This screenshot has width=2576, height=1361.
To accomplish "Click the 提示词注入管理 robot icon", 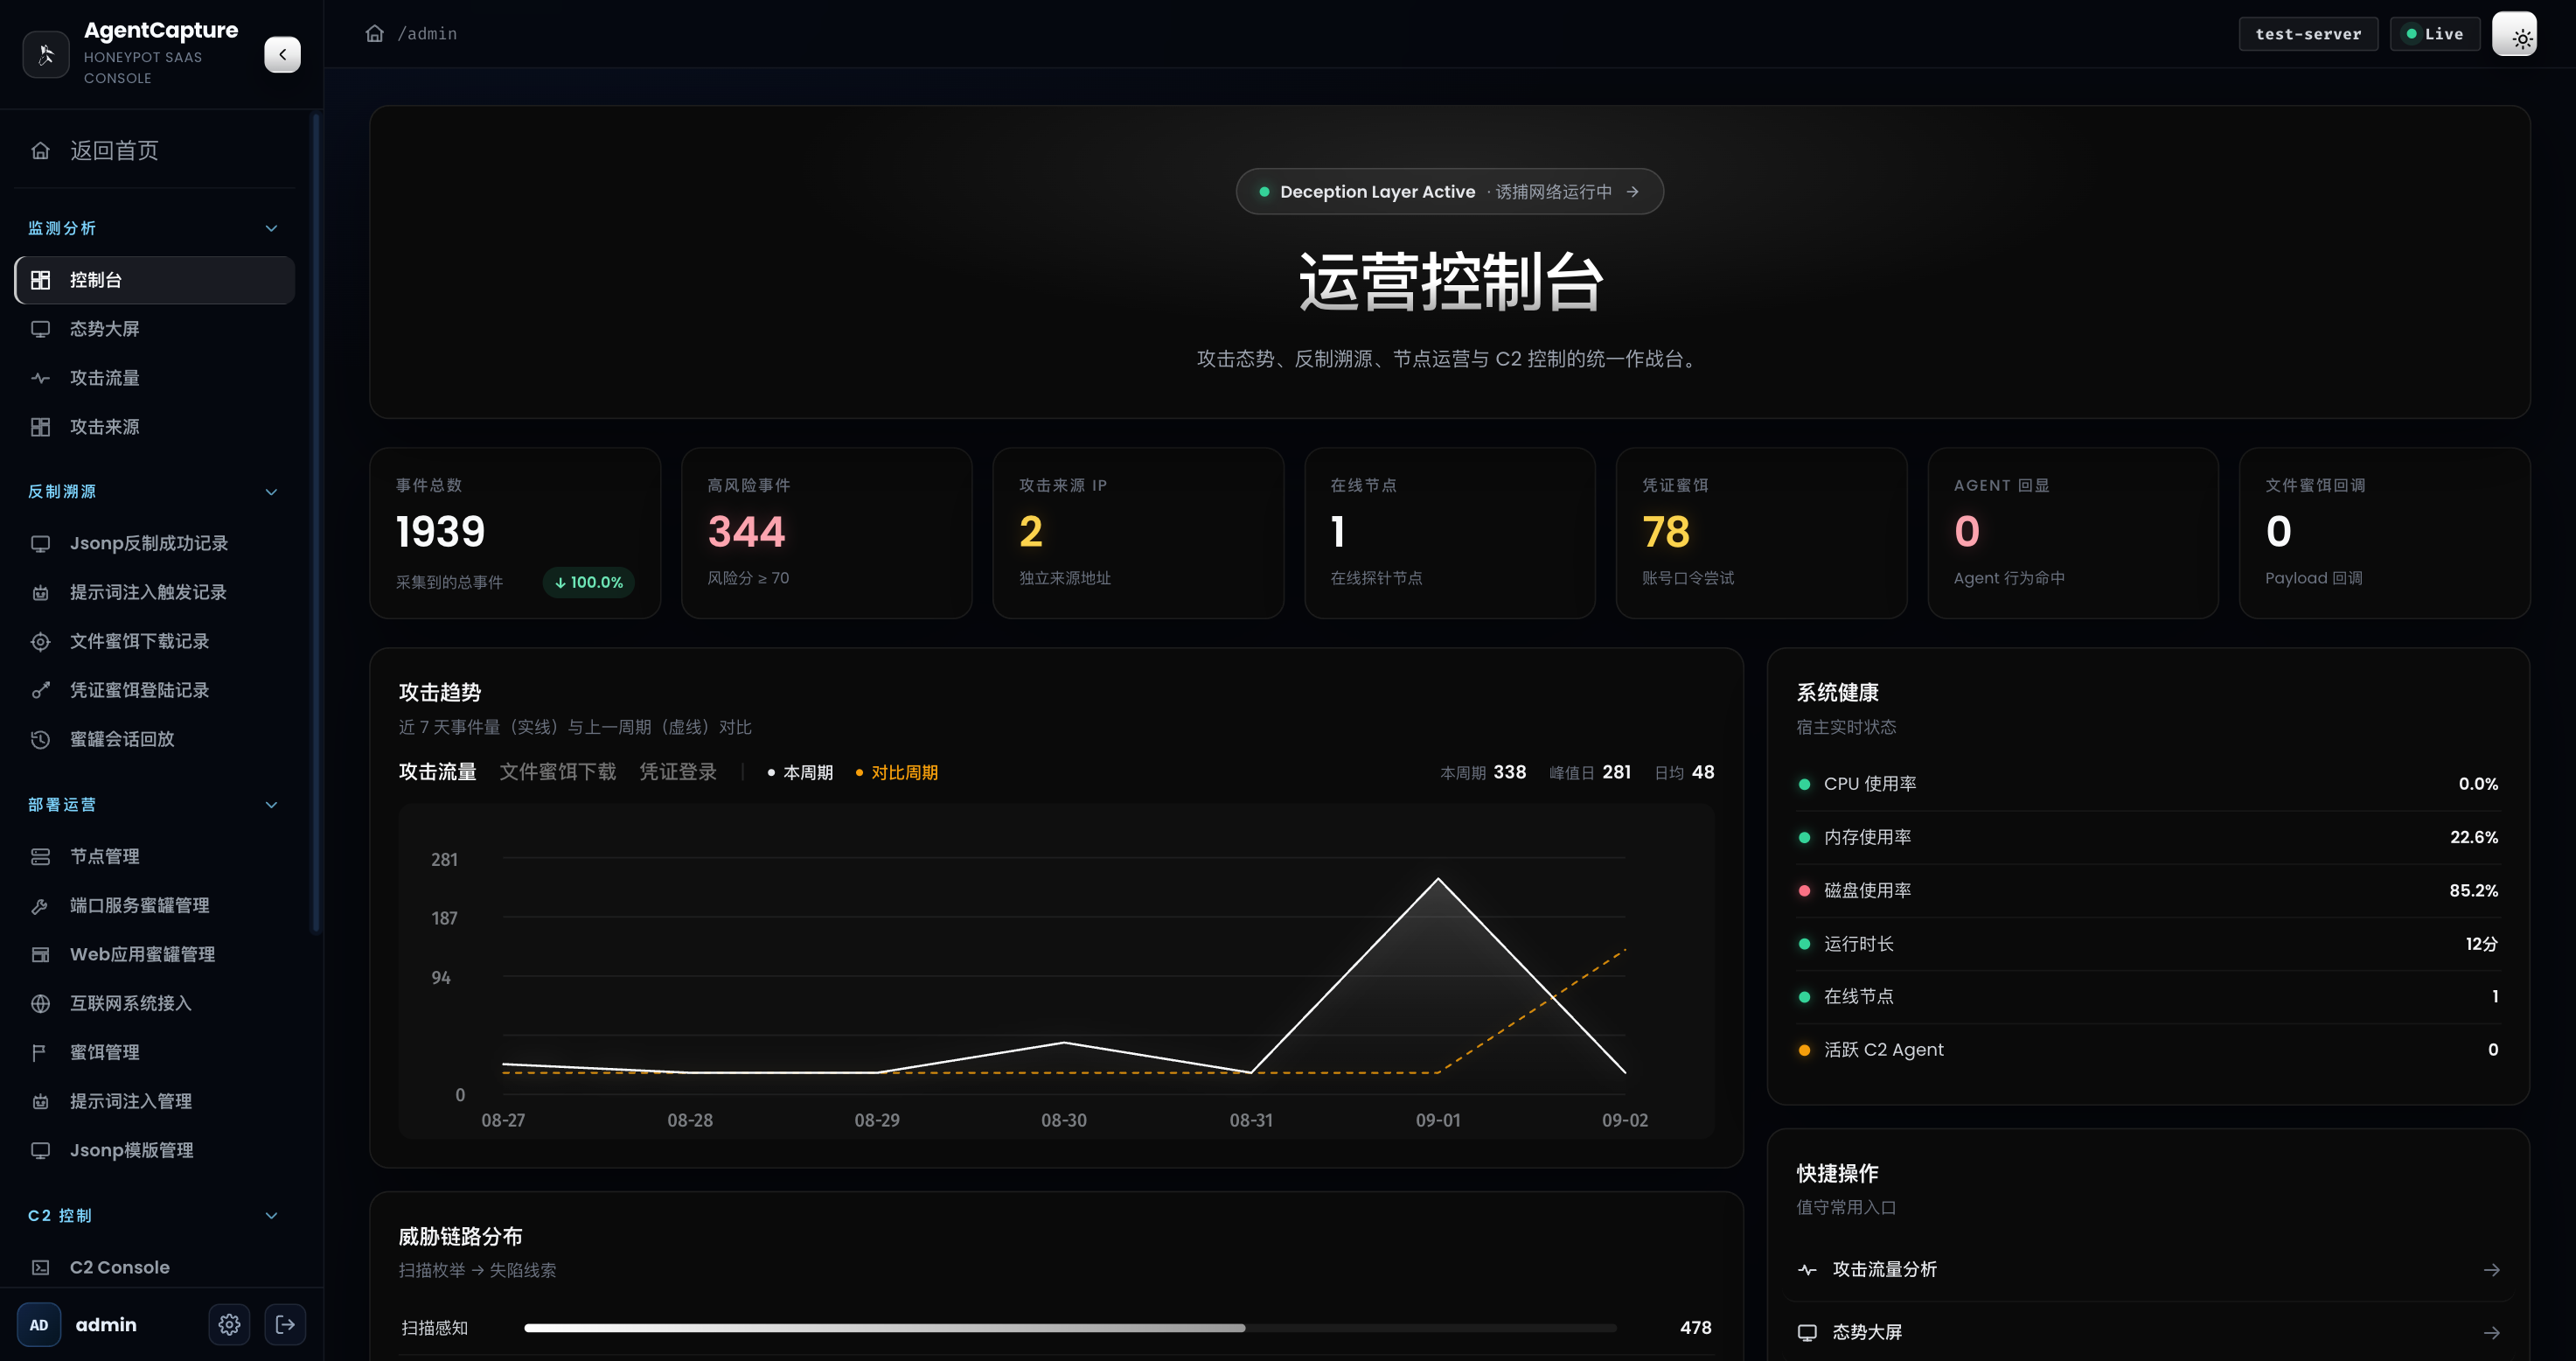I will pos(40,1101).
